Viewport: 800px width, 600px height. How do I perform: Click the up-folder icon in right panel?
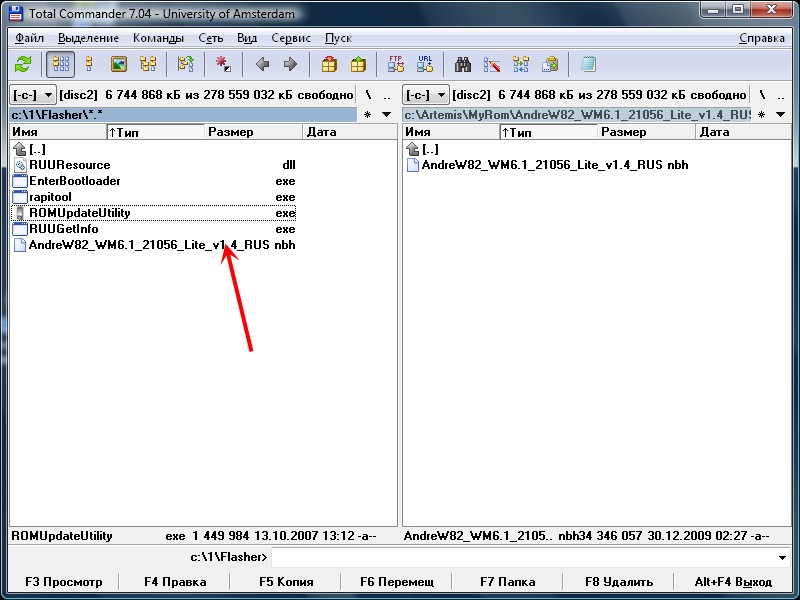coord(412,149)
